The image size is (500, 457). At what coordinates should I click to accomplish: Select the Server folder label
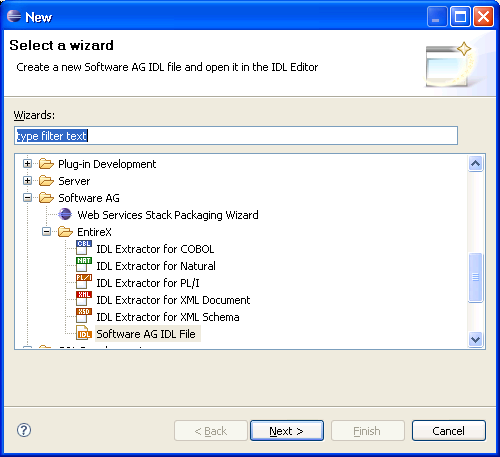(x=74, y=181)
